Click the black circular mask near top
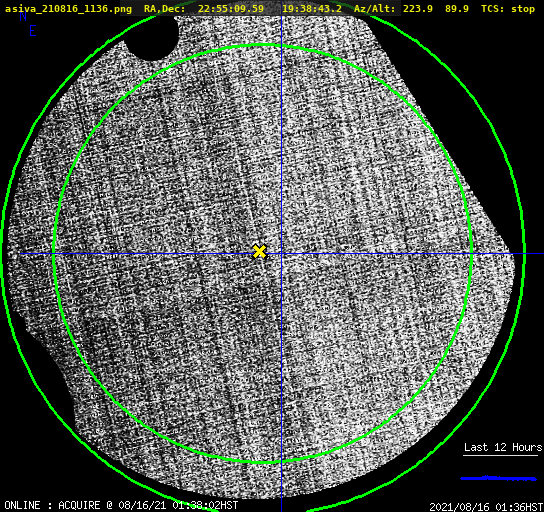This screenshot has height=512, width=544. tap(152, 37)
